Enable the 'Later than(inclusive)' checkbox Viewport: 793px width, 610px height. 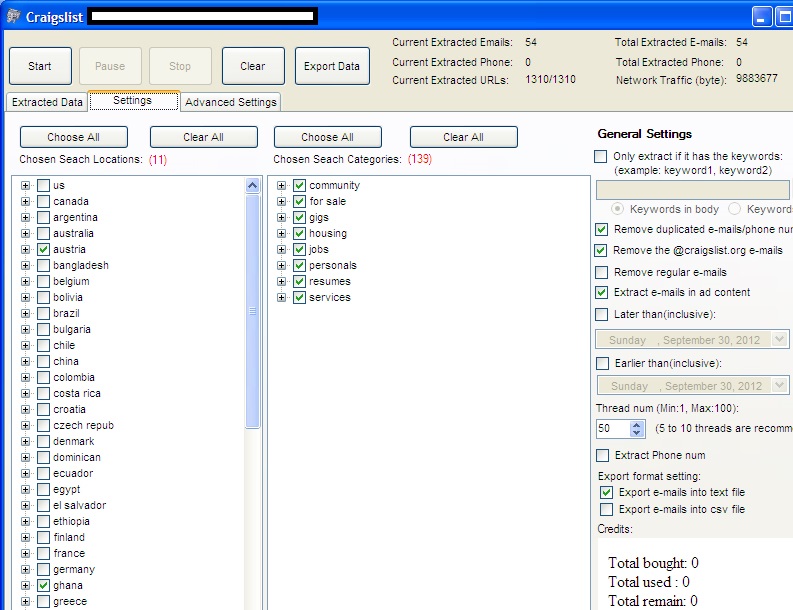[601, 315]
